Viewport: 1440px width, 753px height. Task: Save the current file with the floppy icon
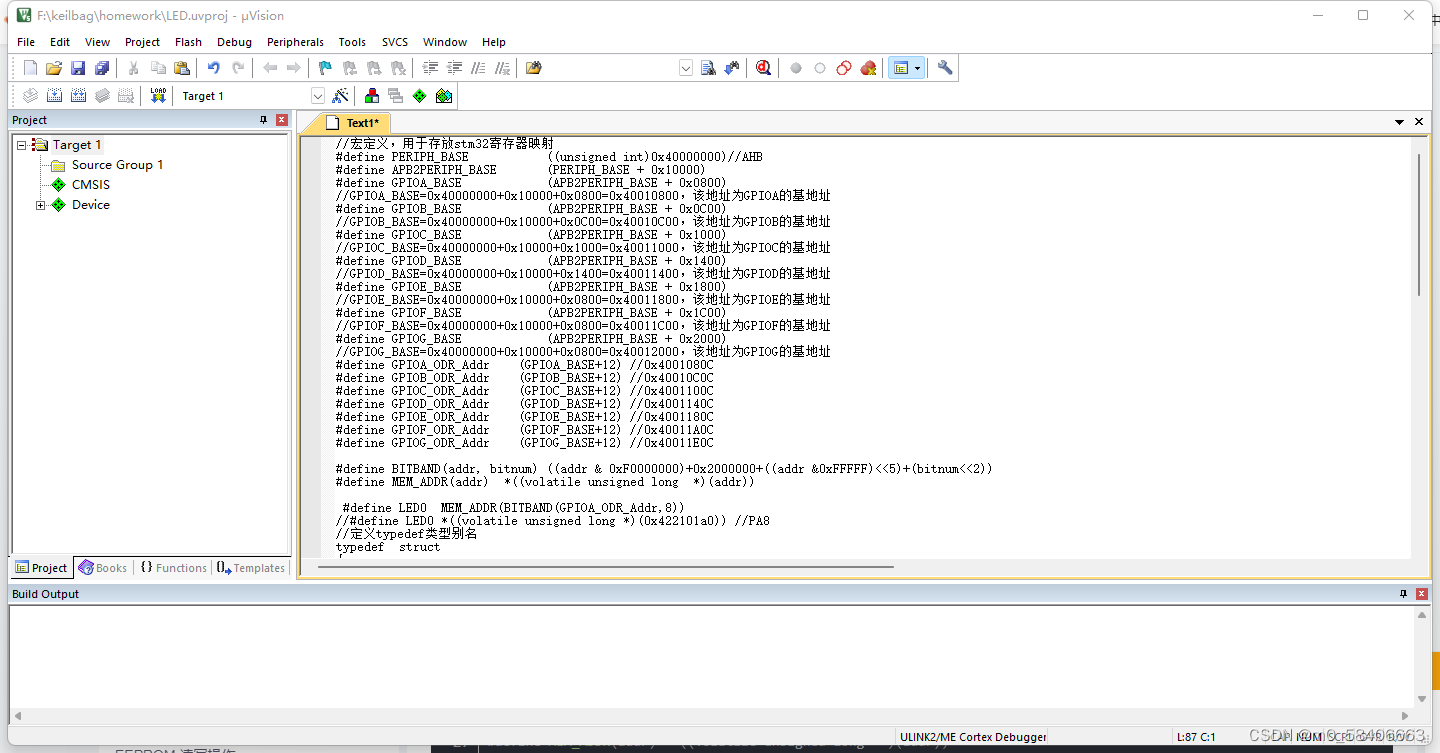point(78,68)
